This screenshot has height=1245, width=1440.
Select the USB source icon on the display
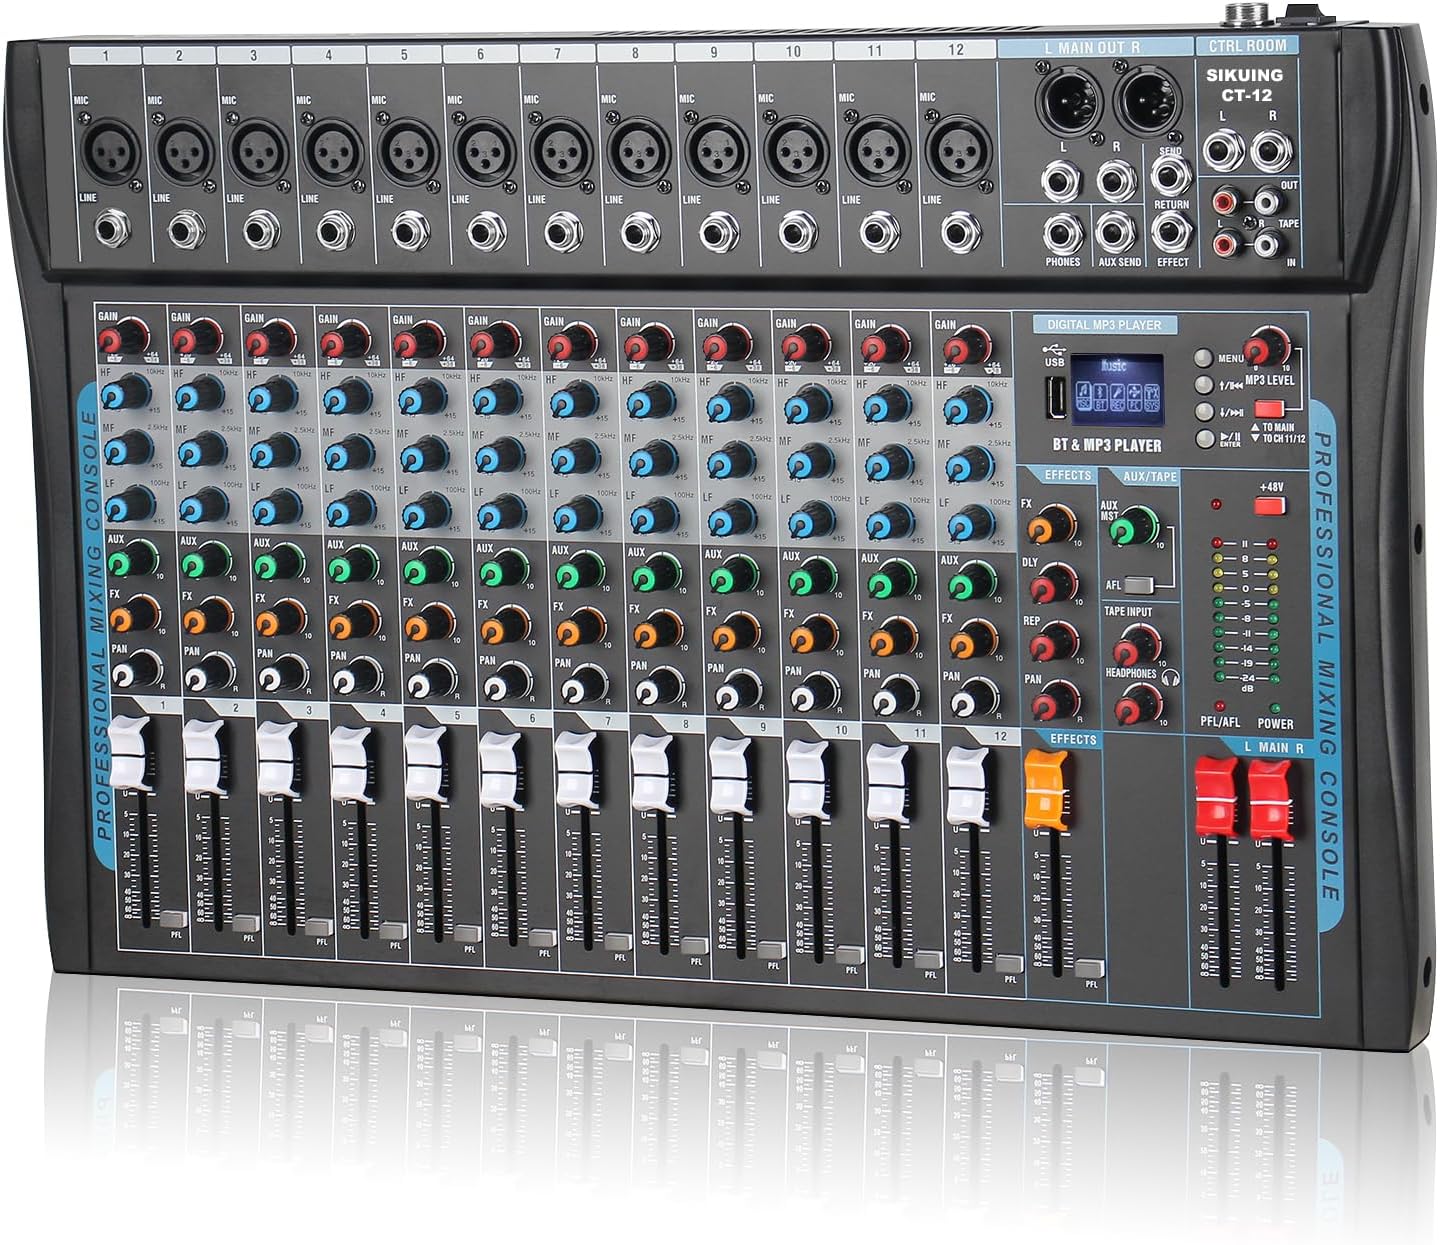coord(1083,397)
